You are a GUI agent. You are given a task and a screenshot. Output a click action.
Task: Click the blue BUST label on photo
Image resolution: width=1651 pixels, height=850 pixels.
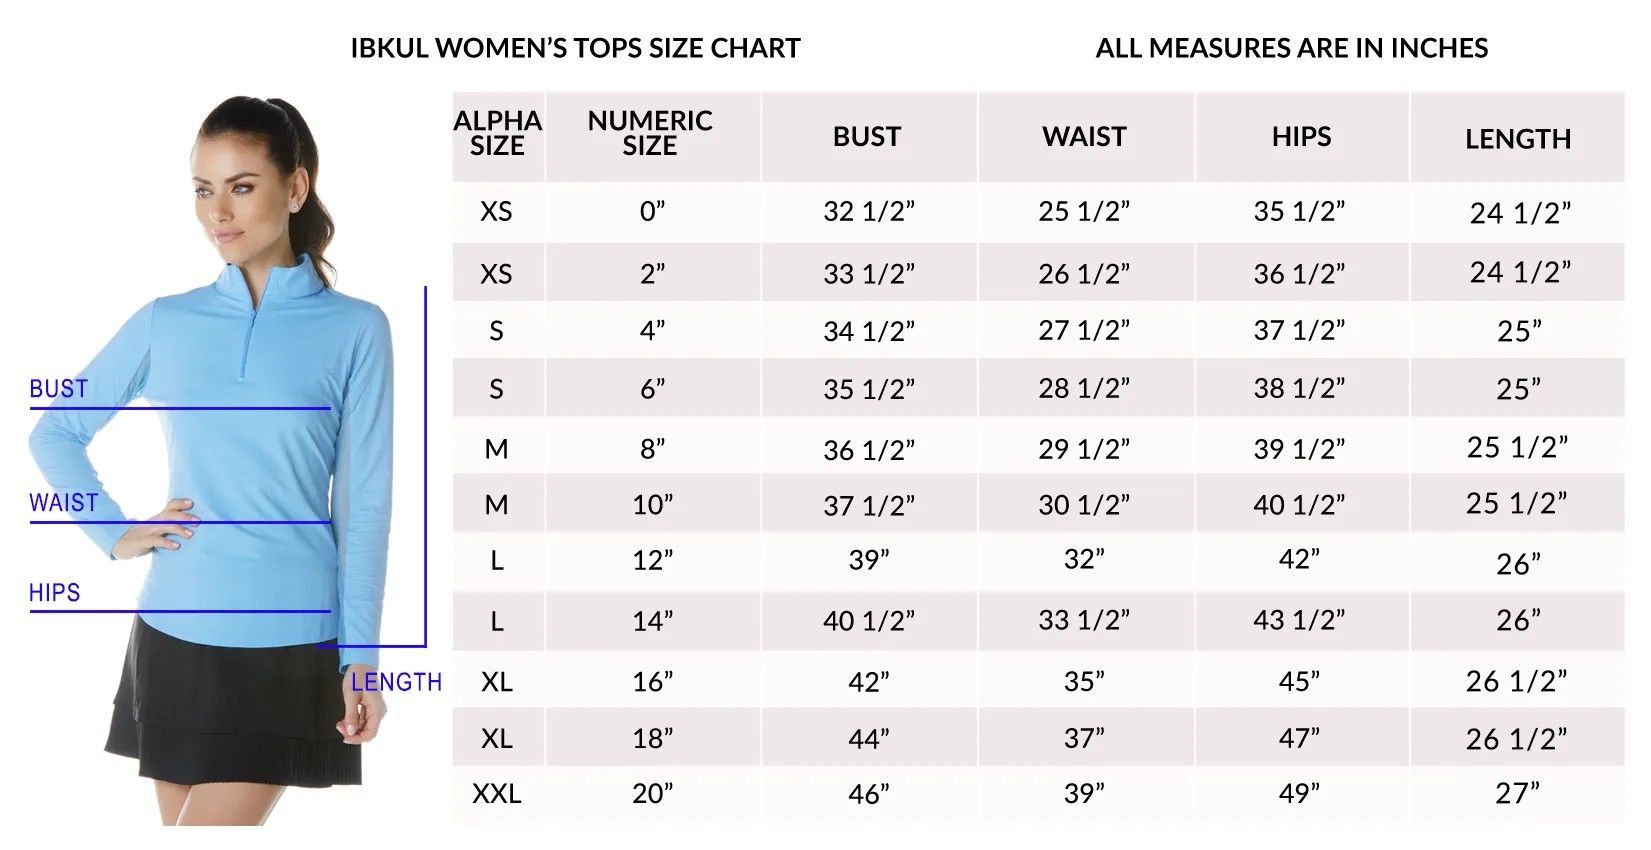tap(59, 389)
